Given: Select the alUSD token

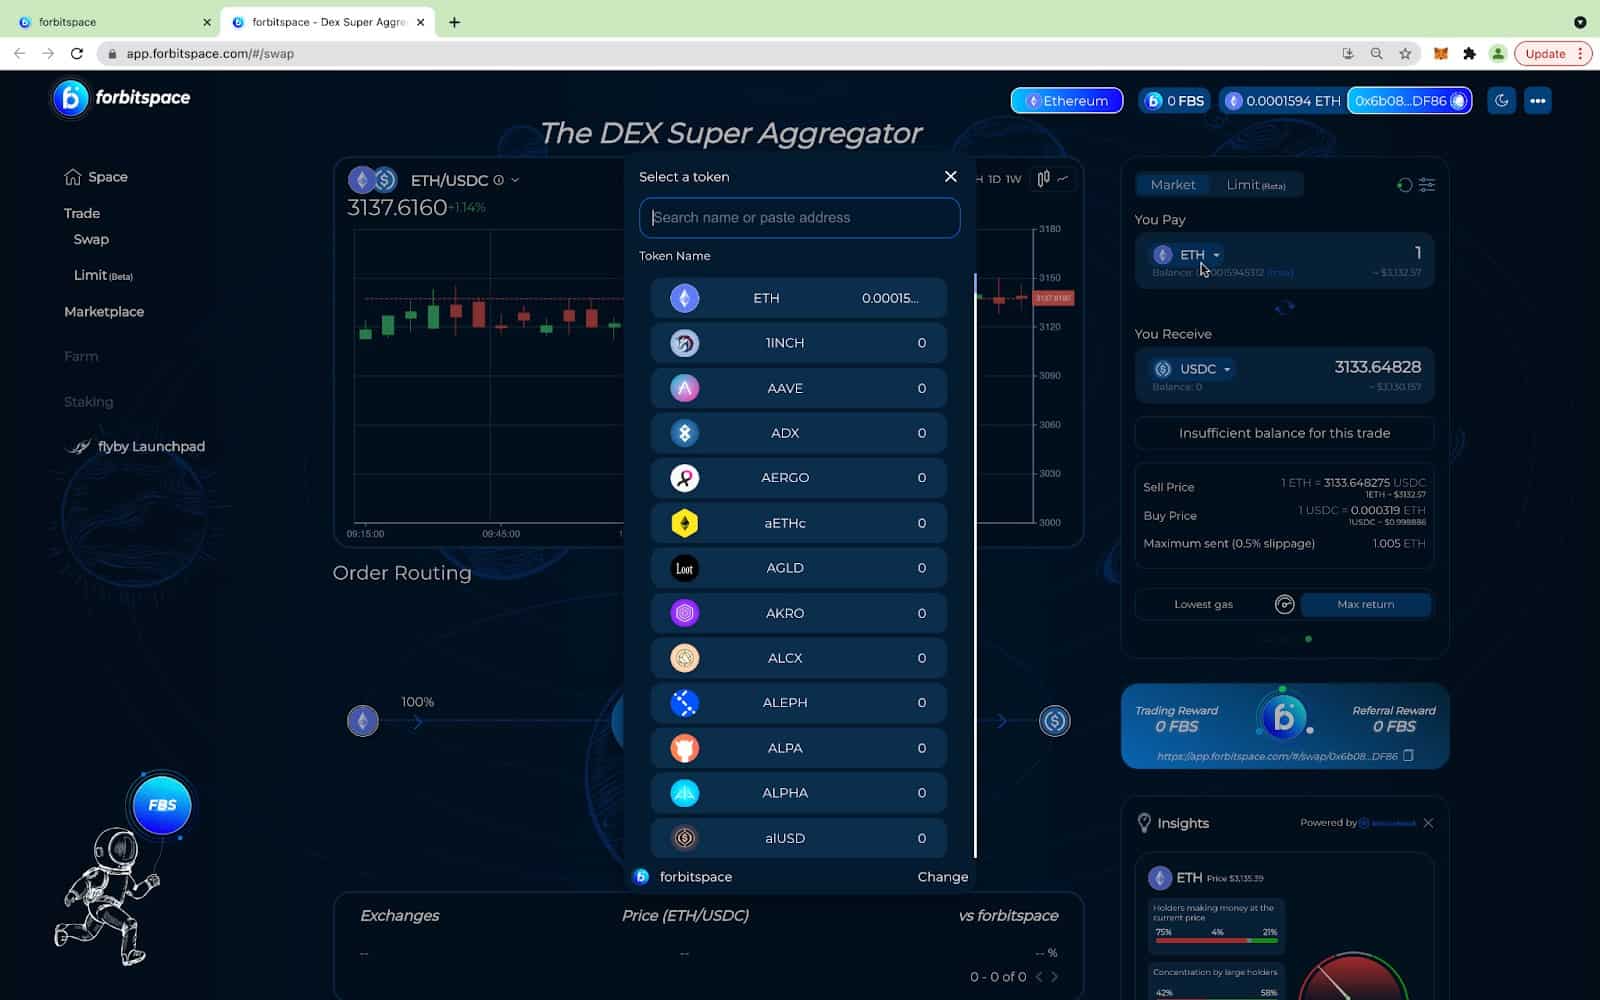Looking at the screenshot, I should (x=798, y=838).
